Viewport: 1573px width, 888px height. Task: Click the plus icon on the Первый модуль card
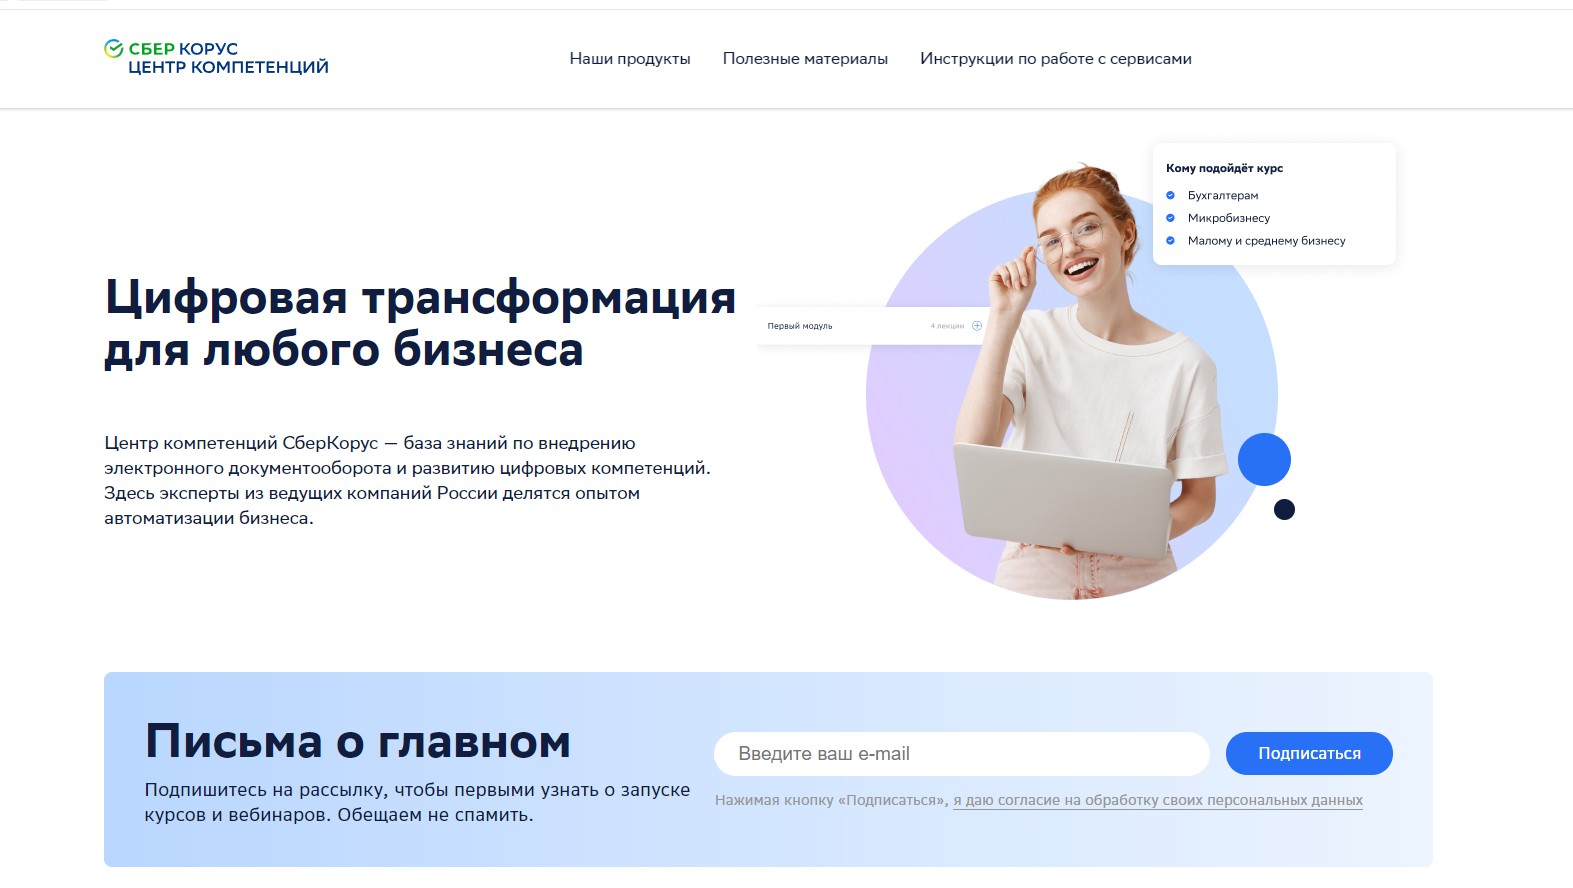(x=977, y=326)
